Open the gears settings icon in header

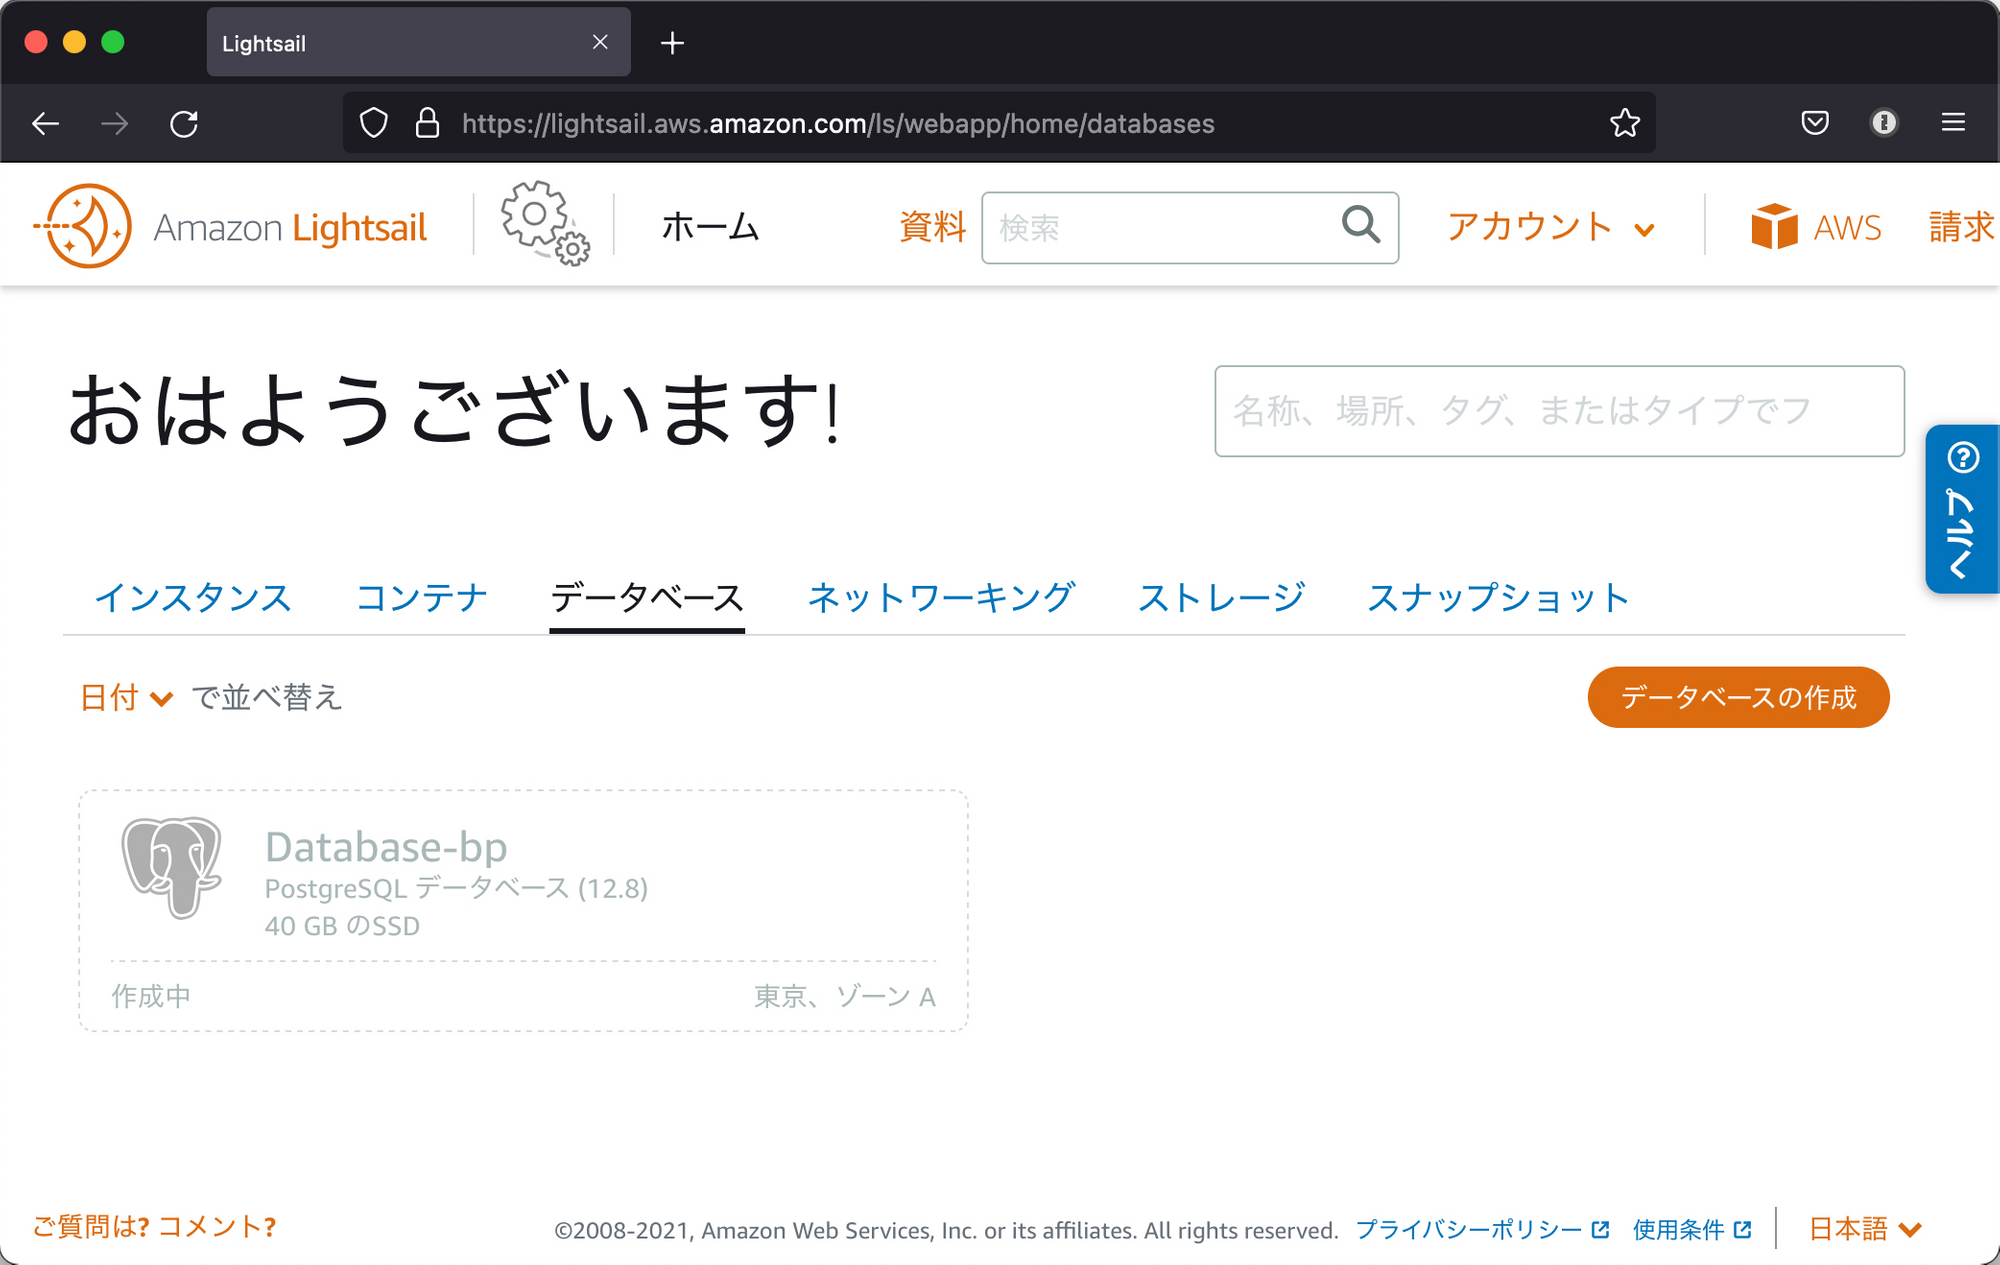coord(545,223)
